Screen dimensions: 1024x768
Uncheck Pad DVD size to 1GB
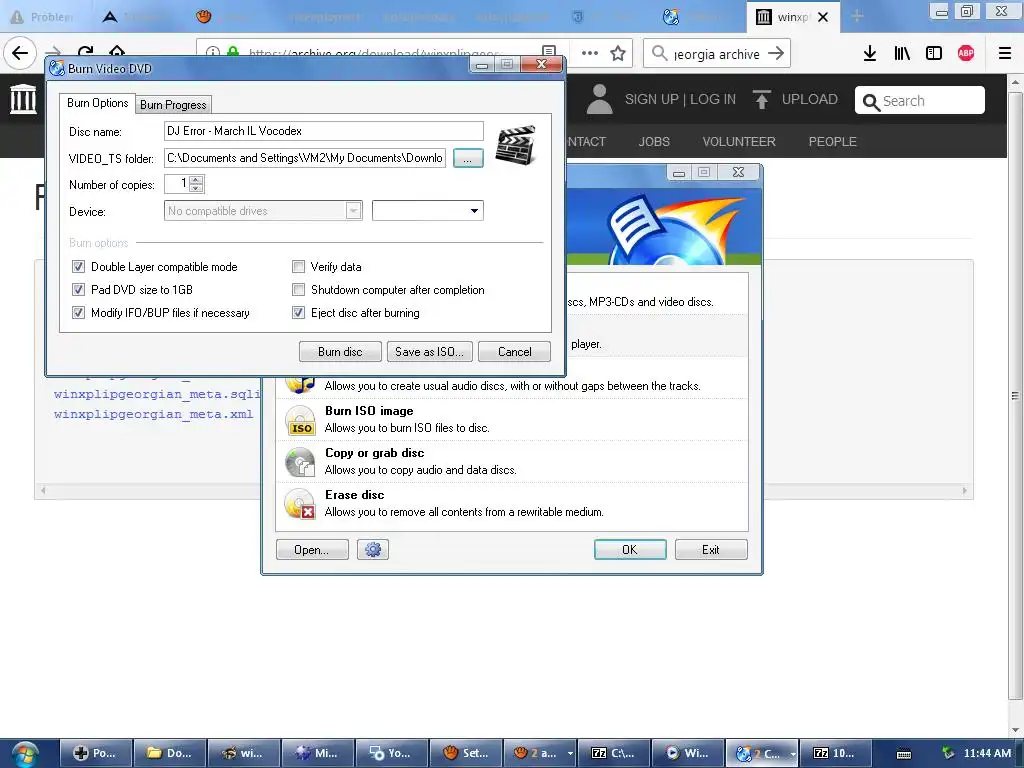[x=78, y=289]
